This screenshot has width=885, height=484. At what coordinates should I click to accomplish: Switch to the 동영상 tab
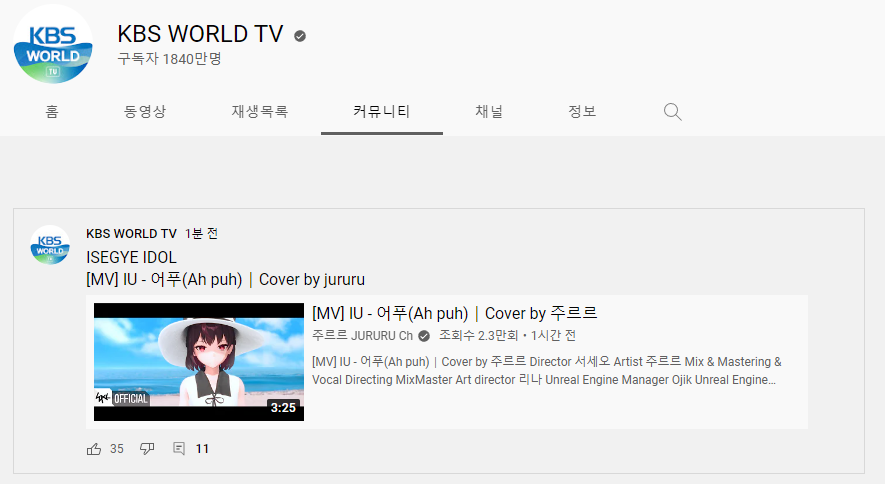[145, 112]
